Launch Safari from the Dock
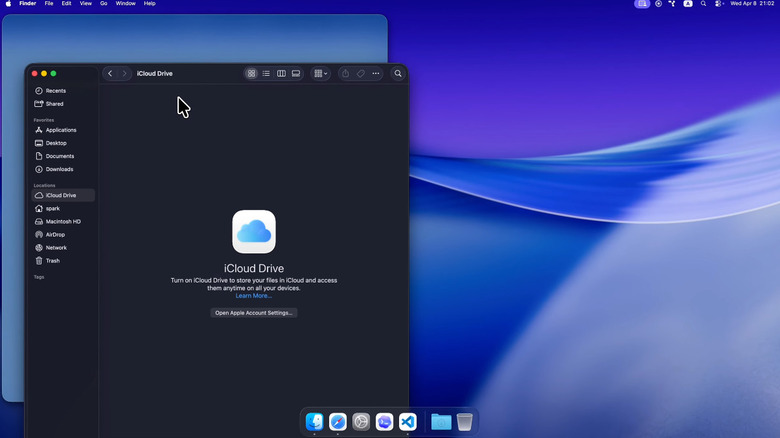 (338, 422)
